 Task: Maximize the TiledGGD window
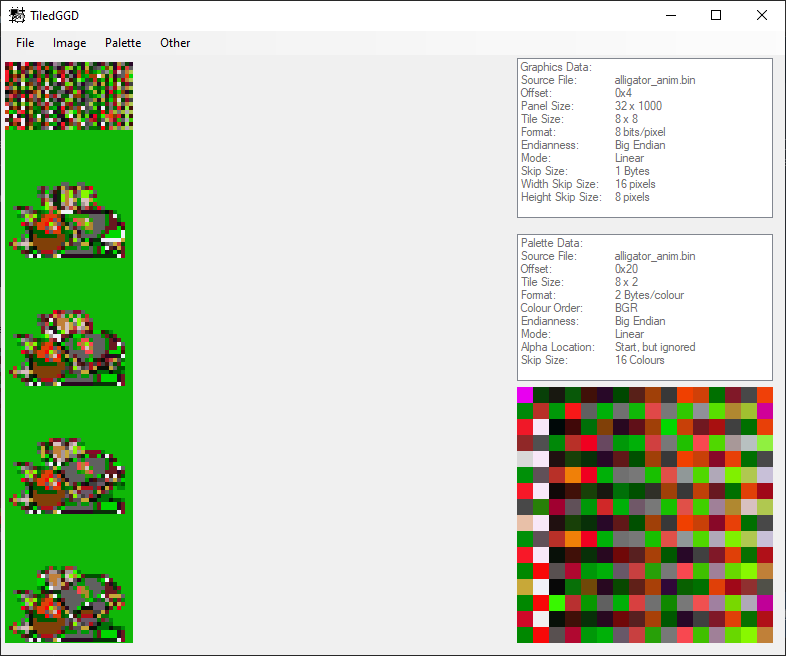pyautogui.click(x=716, y=16)
